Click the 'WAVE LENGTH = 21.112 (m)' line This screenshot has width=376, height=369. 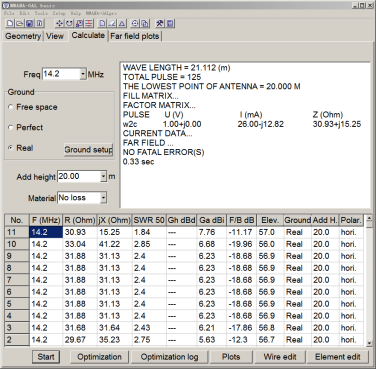[x=176, y=68]
